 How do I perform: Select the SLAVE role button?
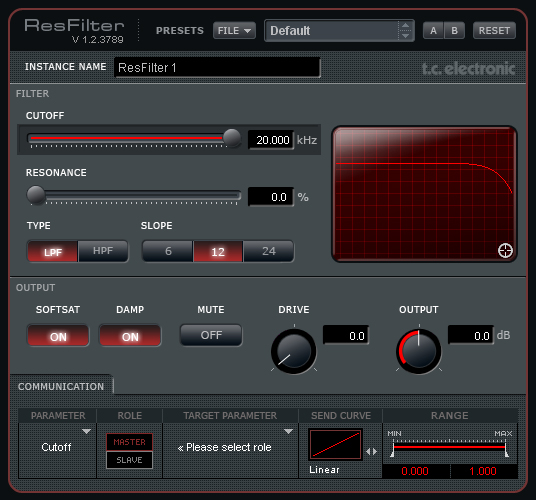[x=129, y=460]
